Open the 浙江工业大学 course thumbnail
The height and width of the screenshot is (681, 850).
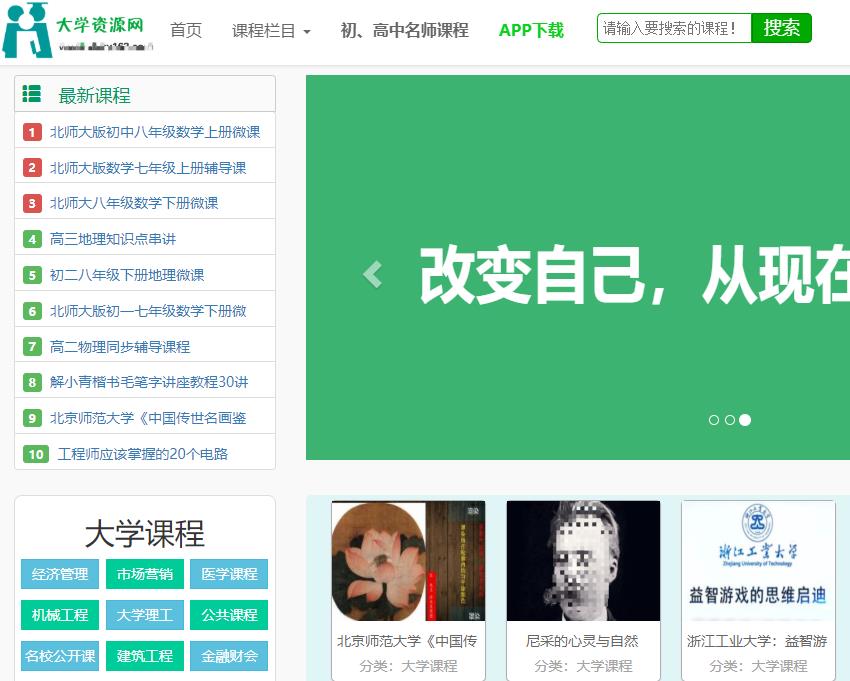[758, 561]
